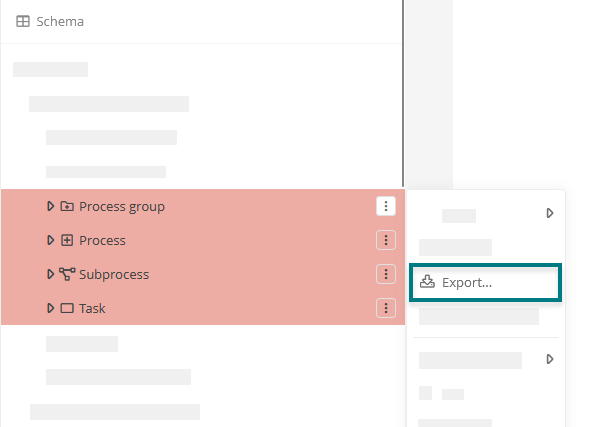Select the Task label in the tree
The width and height of the screenshot is (590, 427).
[x=92, y=308]
